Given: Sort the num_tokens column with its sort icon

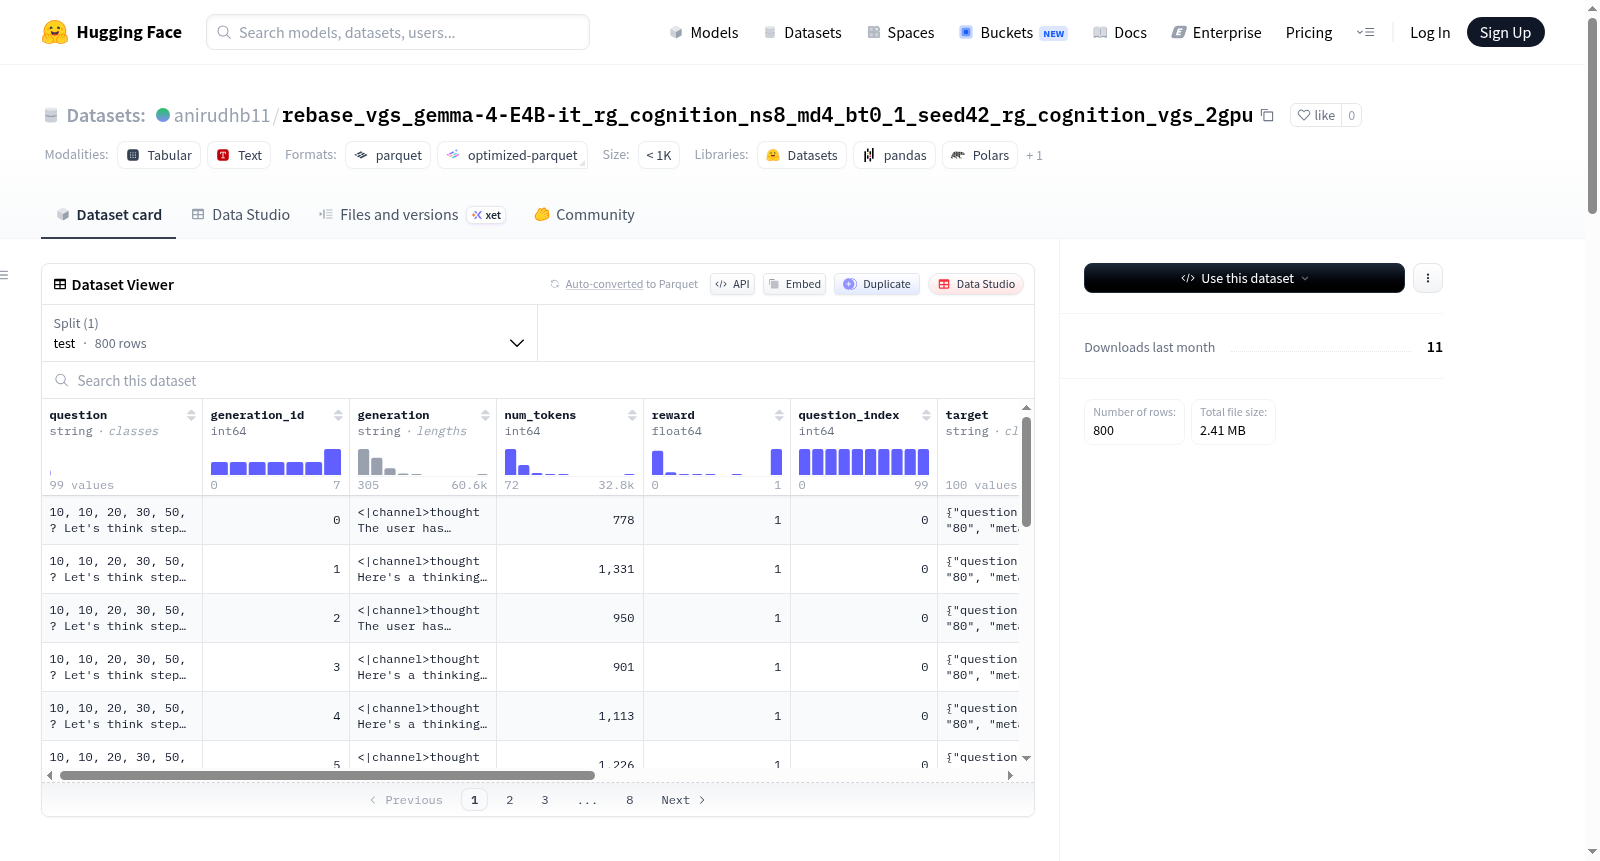Looking at the screenshot, I should click(x=632, y=415).
